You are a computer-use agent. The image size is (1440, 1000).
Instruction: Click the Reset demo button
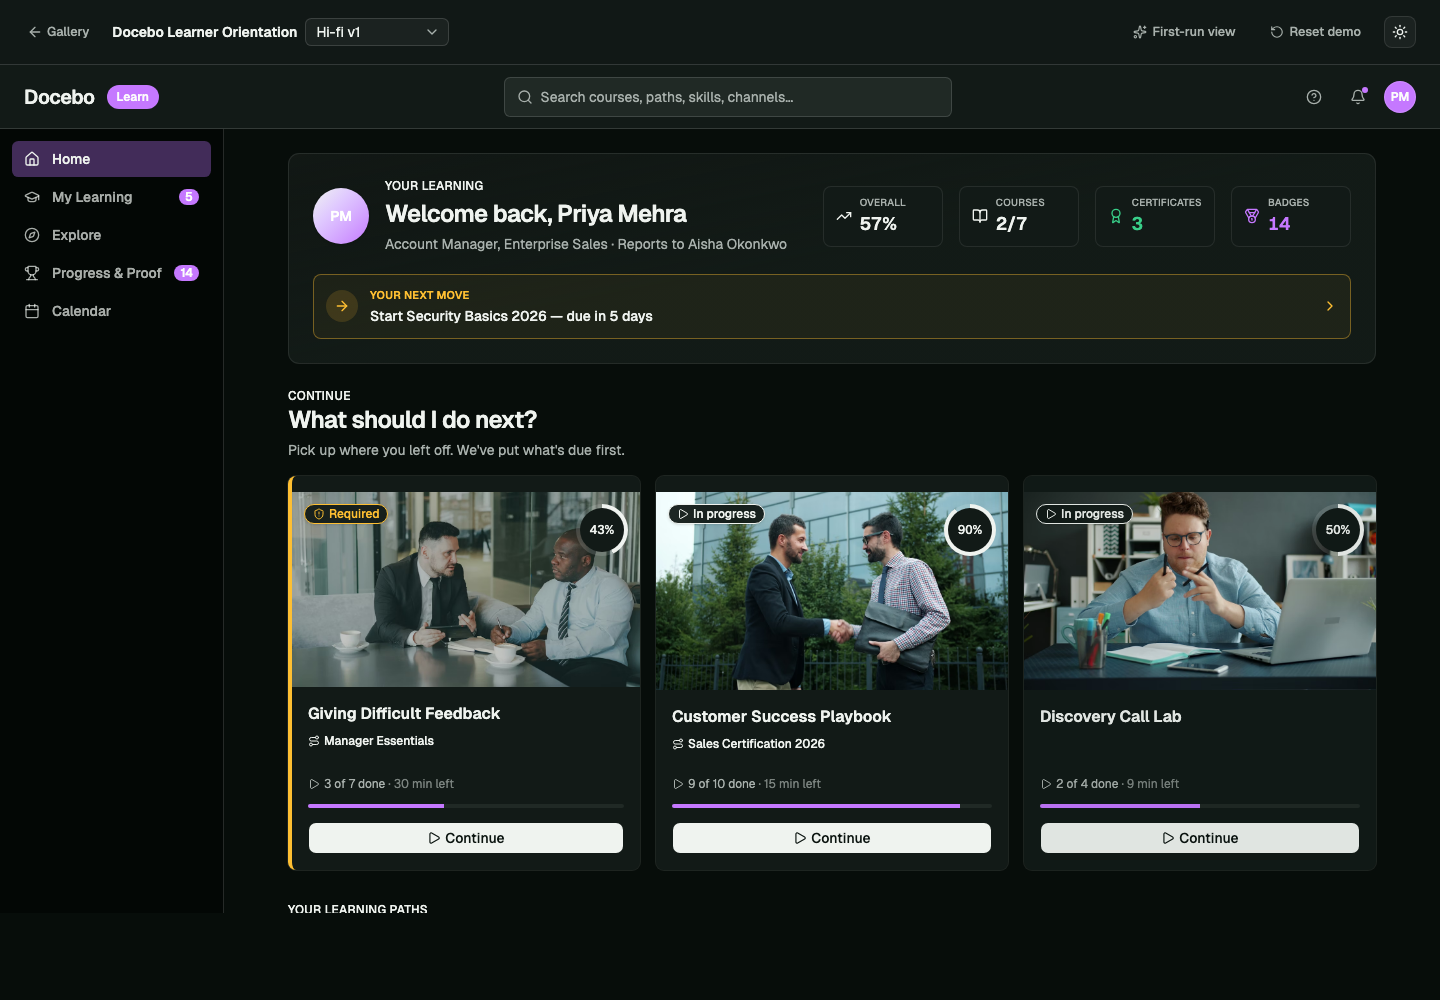point(1316,32)
